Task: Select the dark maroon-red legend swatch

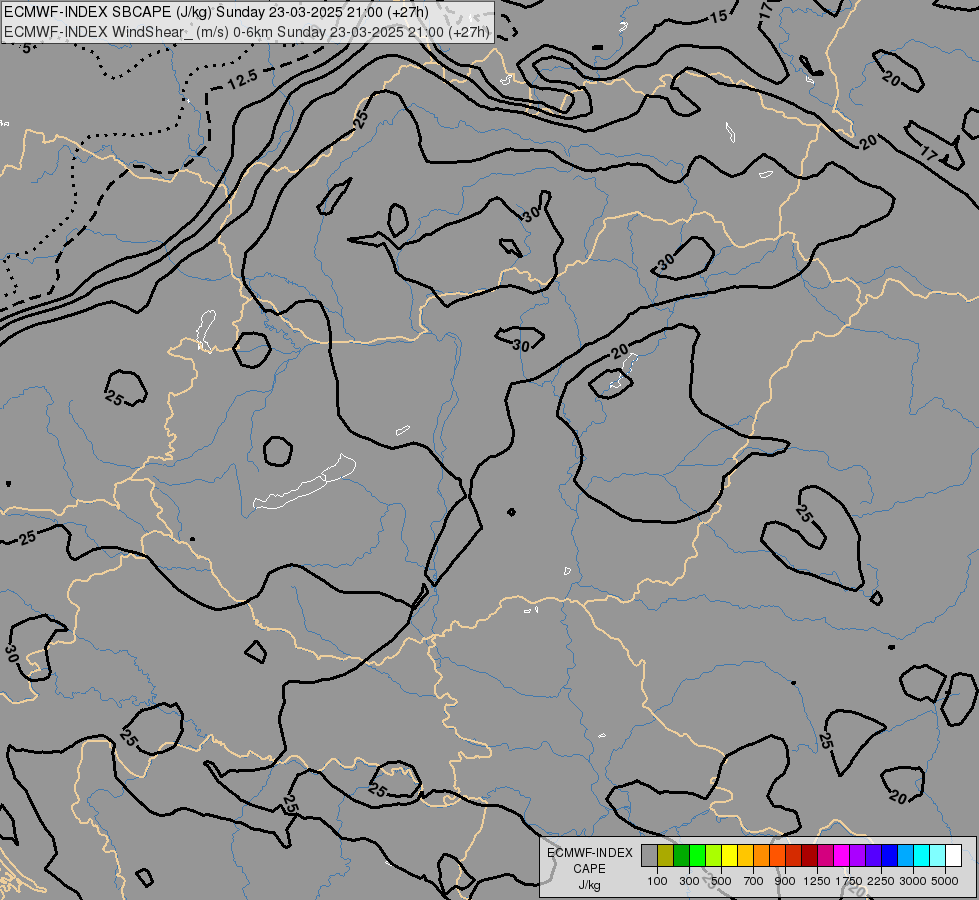Action: coord(810,855)
